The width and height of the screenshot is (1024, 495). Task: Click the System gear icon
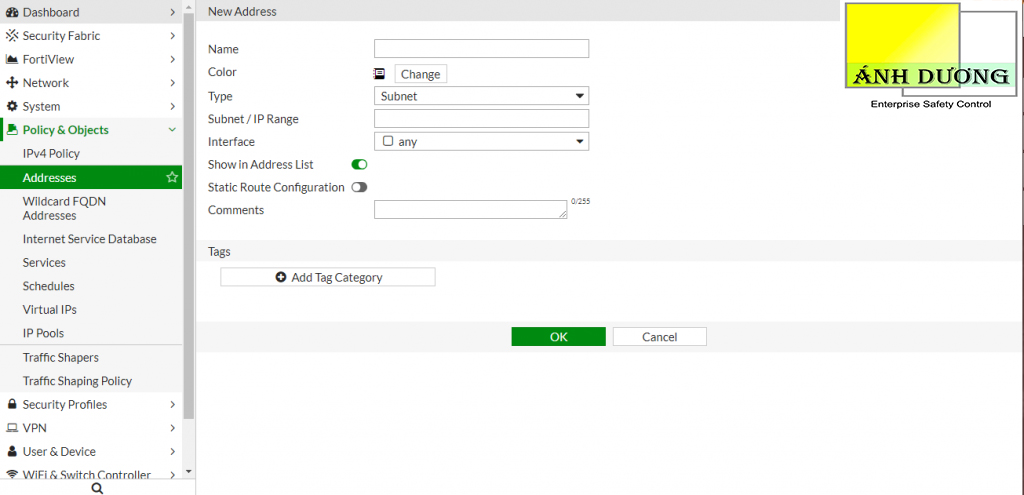[x=12, y=106]
